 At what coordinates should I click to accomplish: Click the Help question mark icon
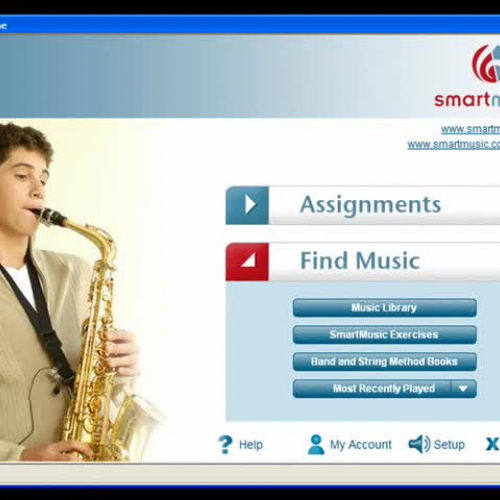tap(225, 444)
